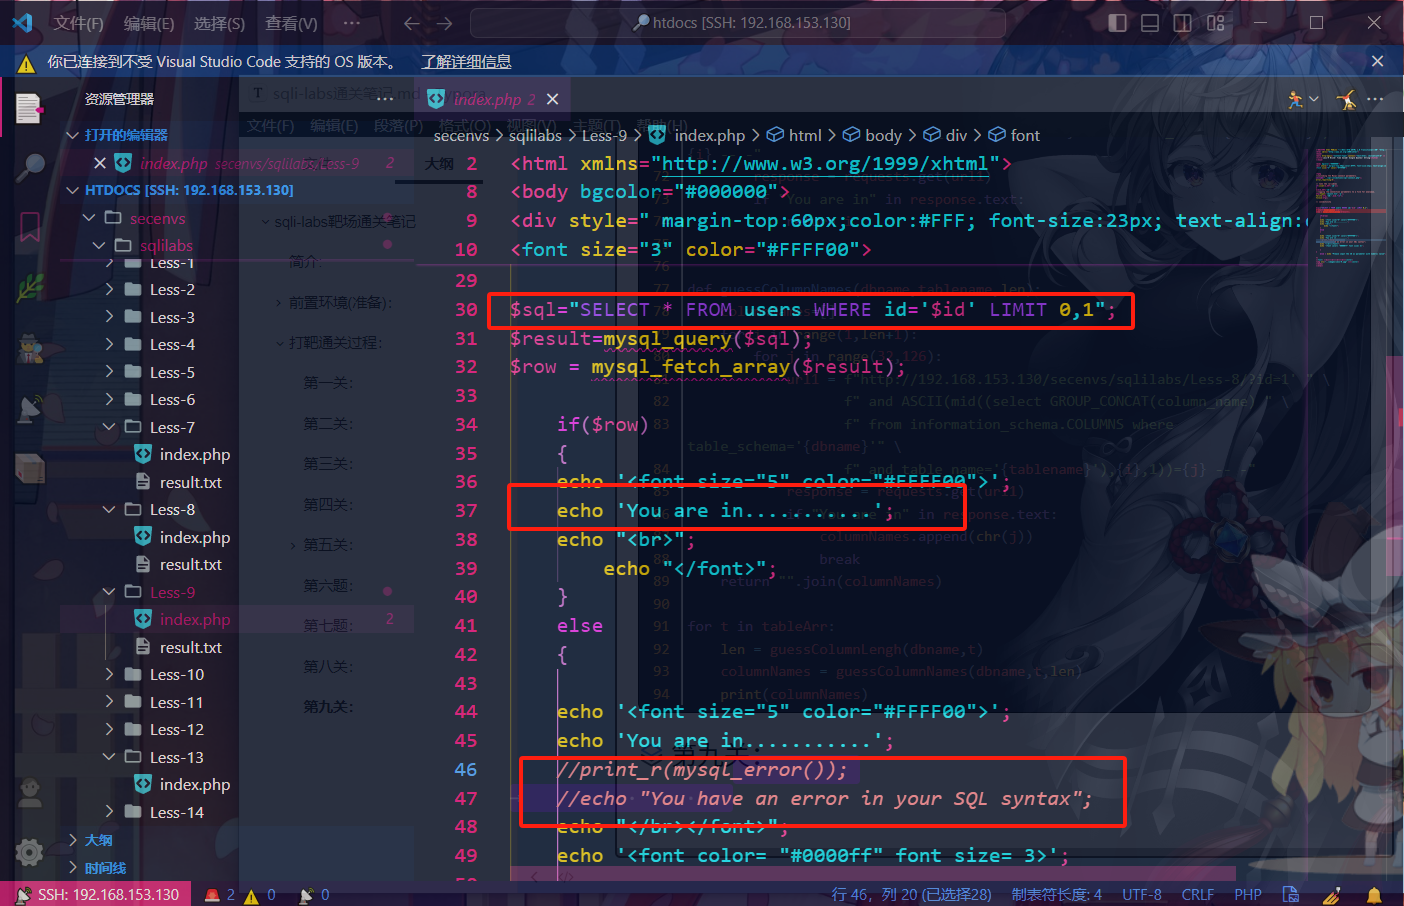Expand the Less-5 folder

coord(172,372)
